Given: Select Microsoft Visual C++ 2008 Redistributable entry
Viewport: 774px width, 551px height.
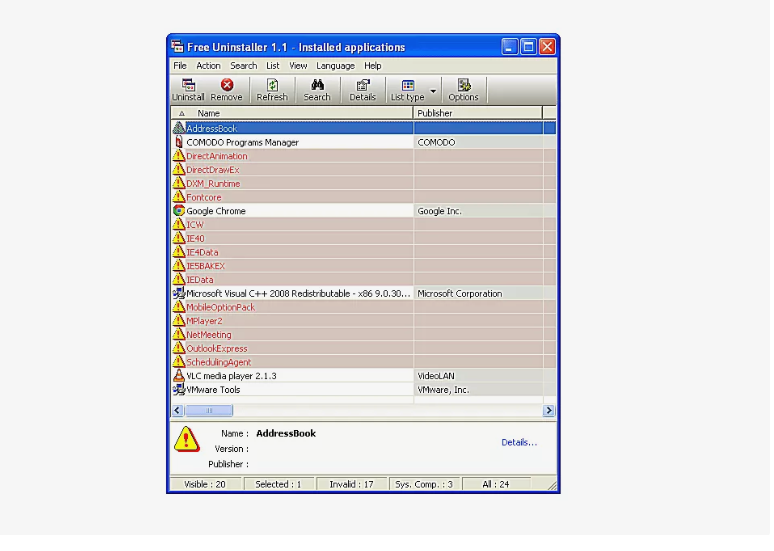Looking at the screenshot, I should (x=363, y=293).
